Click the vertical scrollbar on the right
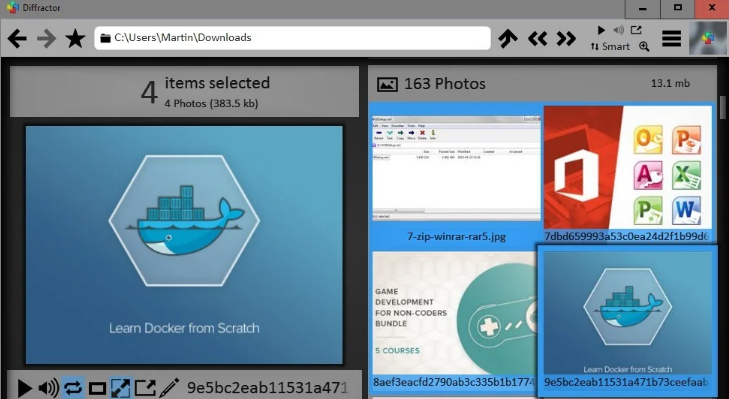 [722, 107]
